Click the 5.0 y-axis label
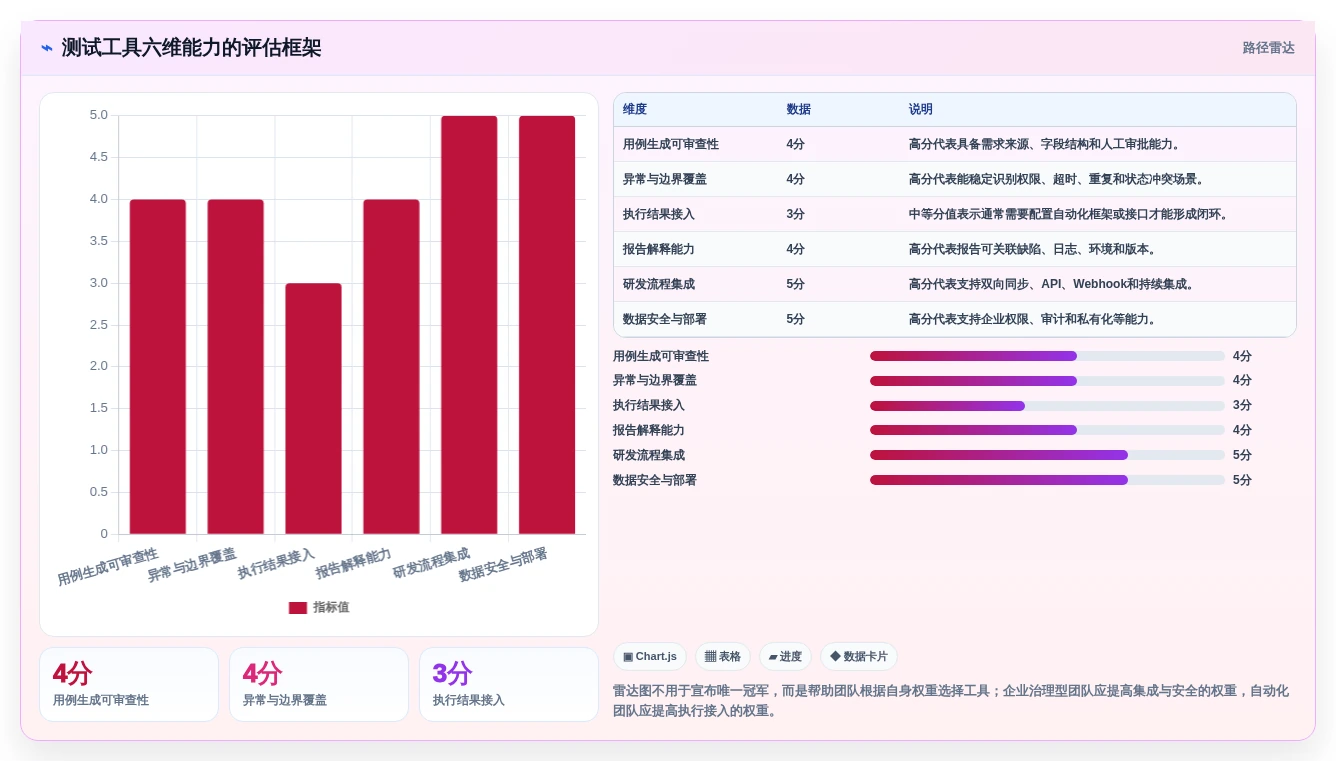 [x=99, y=115]
